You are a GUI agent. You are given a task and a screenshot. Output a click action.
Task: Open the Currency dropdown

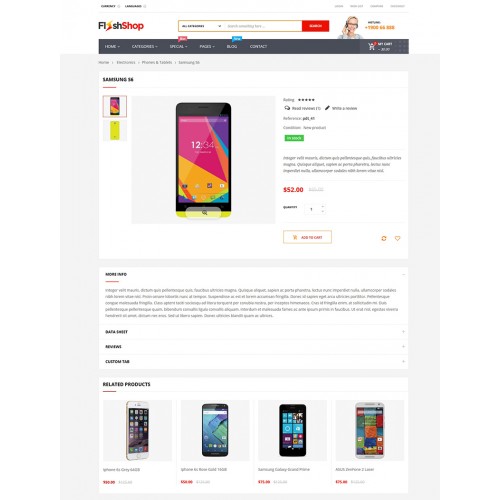[x=110, y=6]
